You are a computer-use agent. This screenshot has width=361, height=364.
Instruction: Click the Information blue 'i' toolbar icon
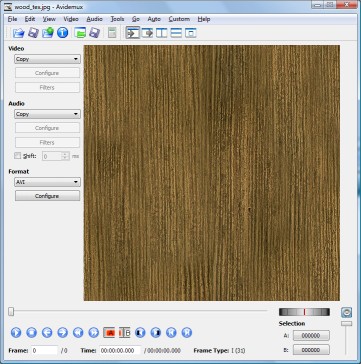click(62, 33)
